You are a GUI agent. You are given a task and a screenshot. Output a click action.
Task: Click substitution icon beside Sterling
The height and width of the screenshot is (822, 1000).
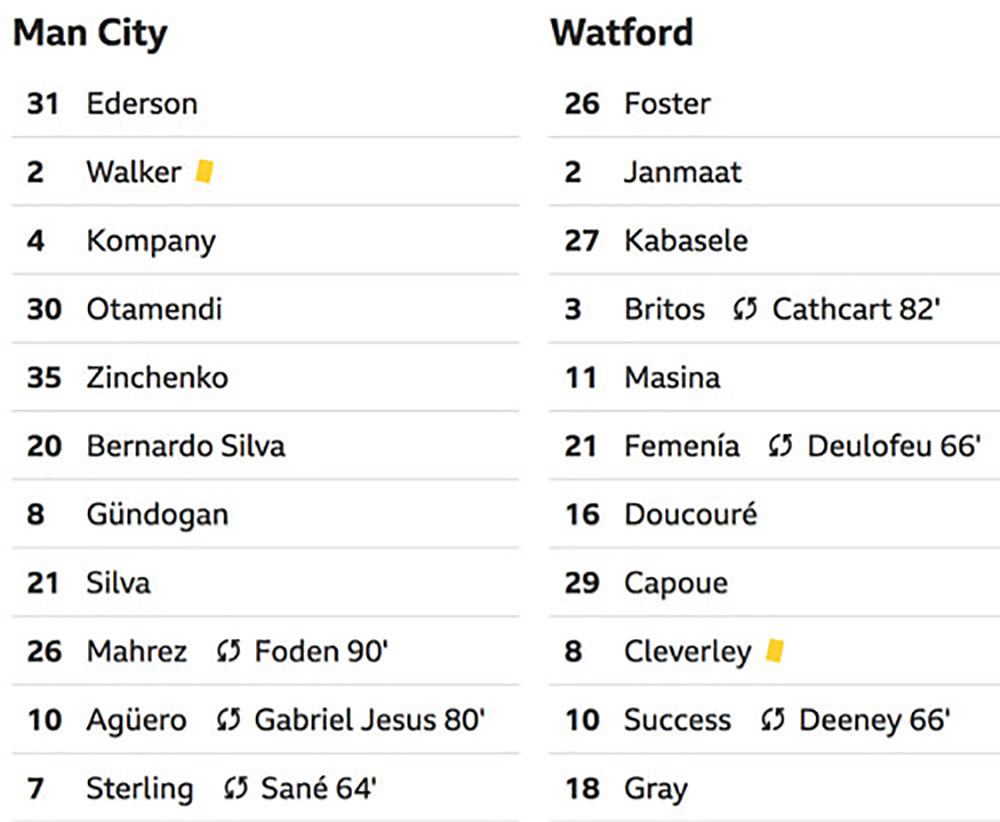click(x=235, y=788)
